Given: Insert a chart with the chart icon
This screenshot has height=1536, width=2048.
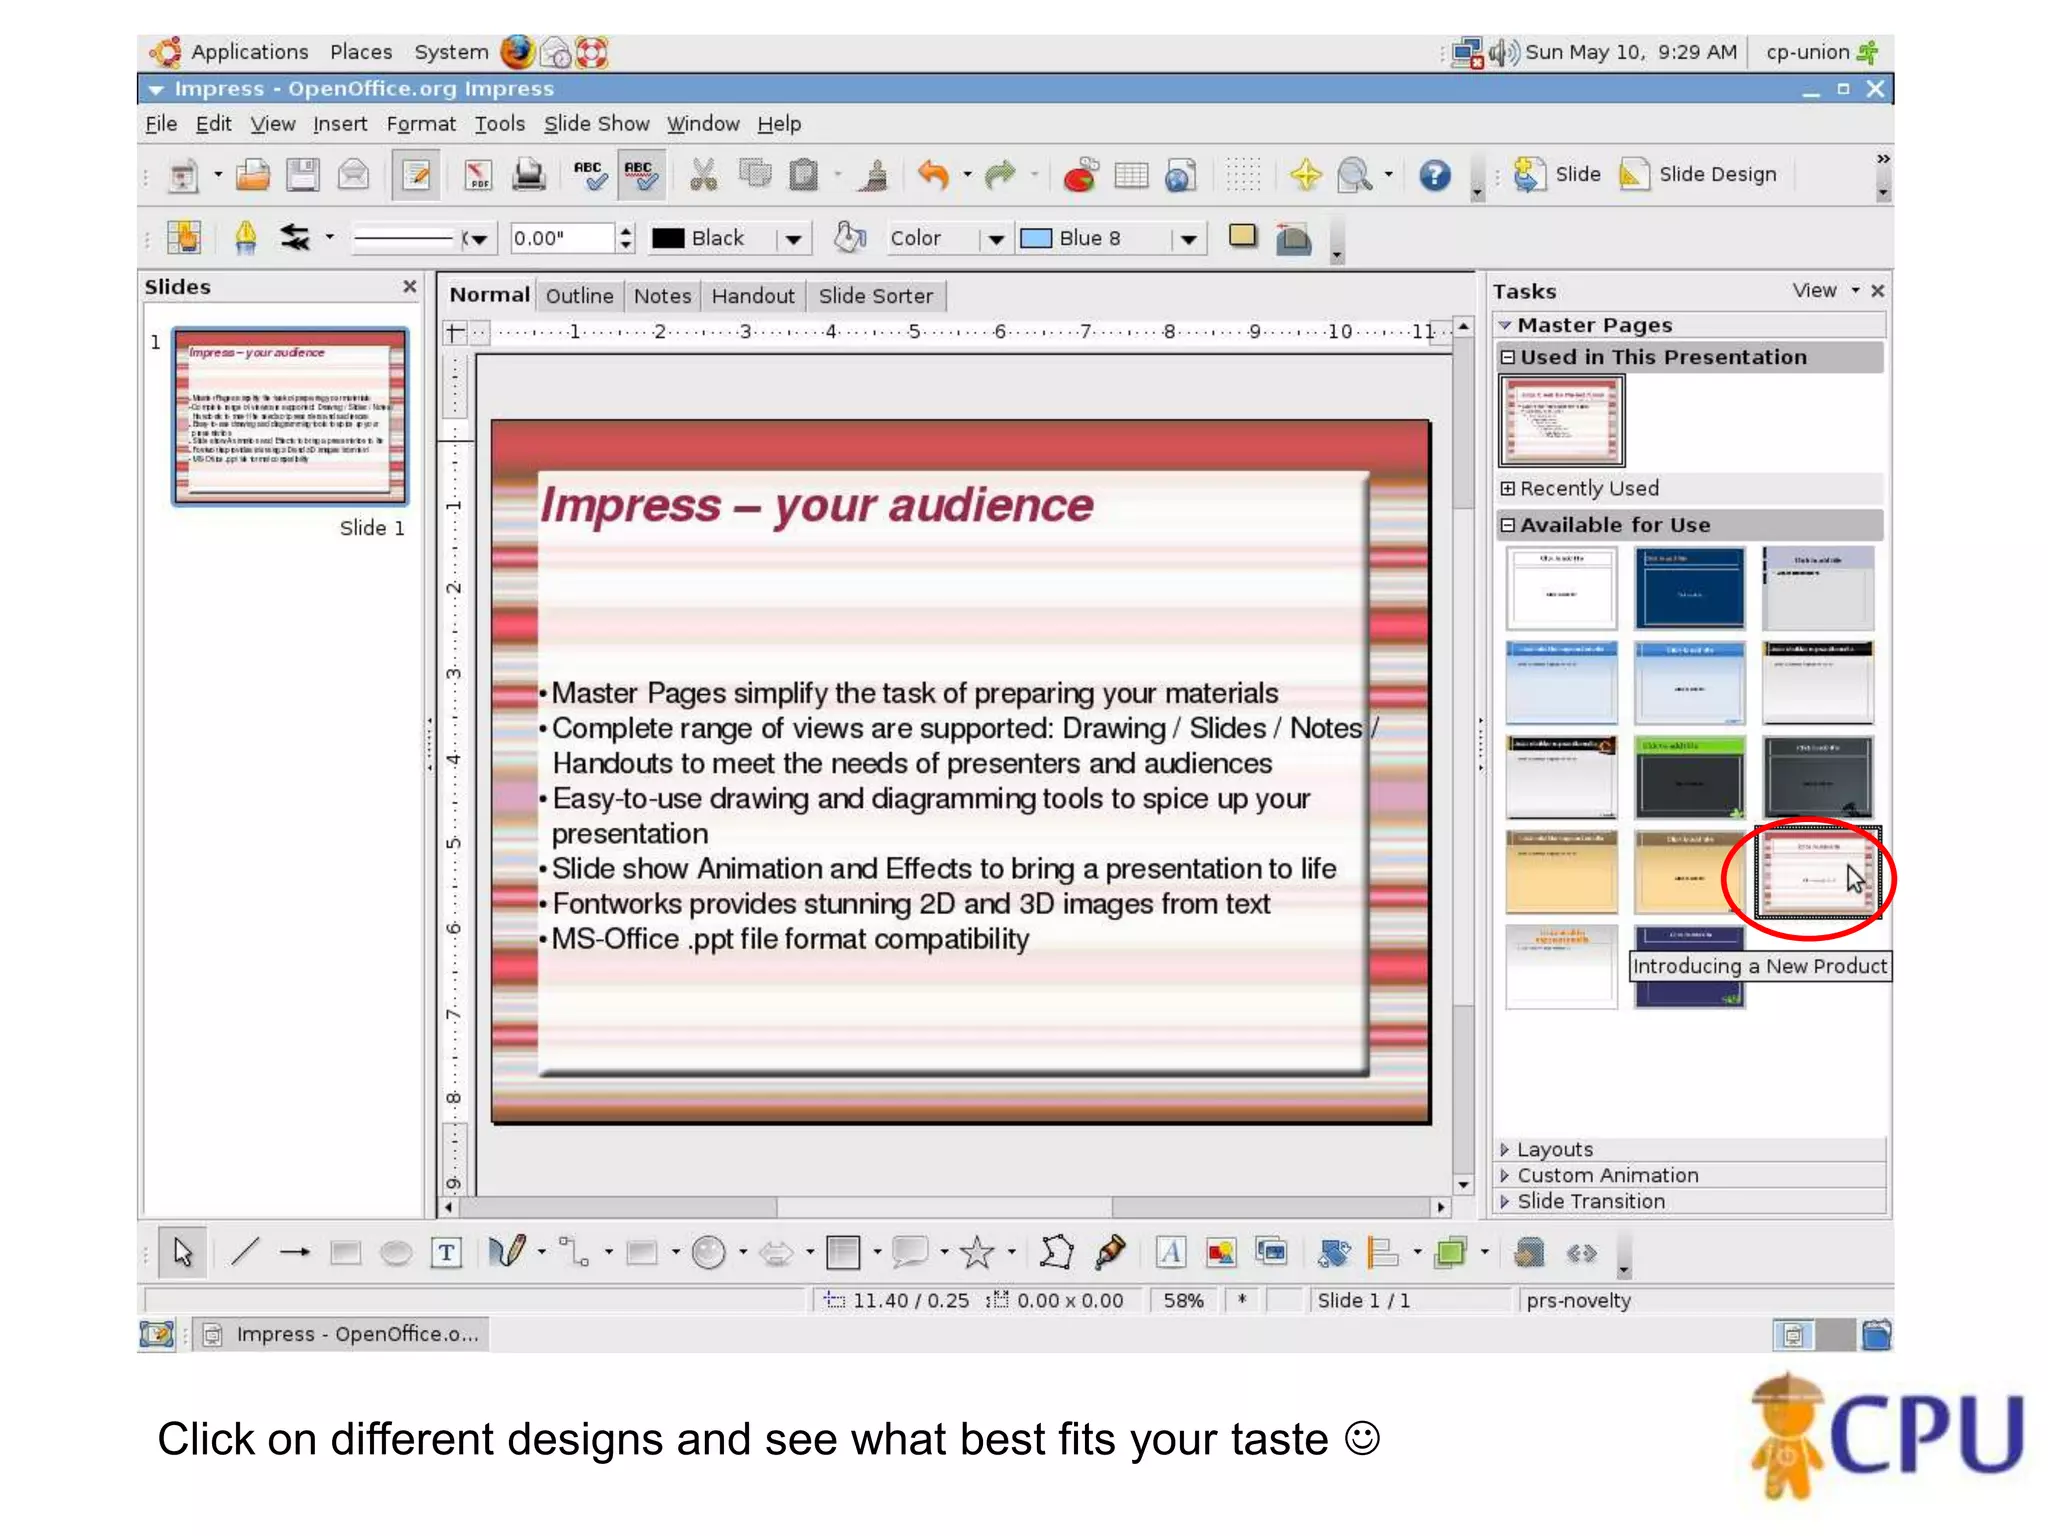Looking at the screenshot, I should pyautogui.click(x=1080, y=175).
